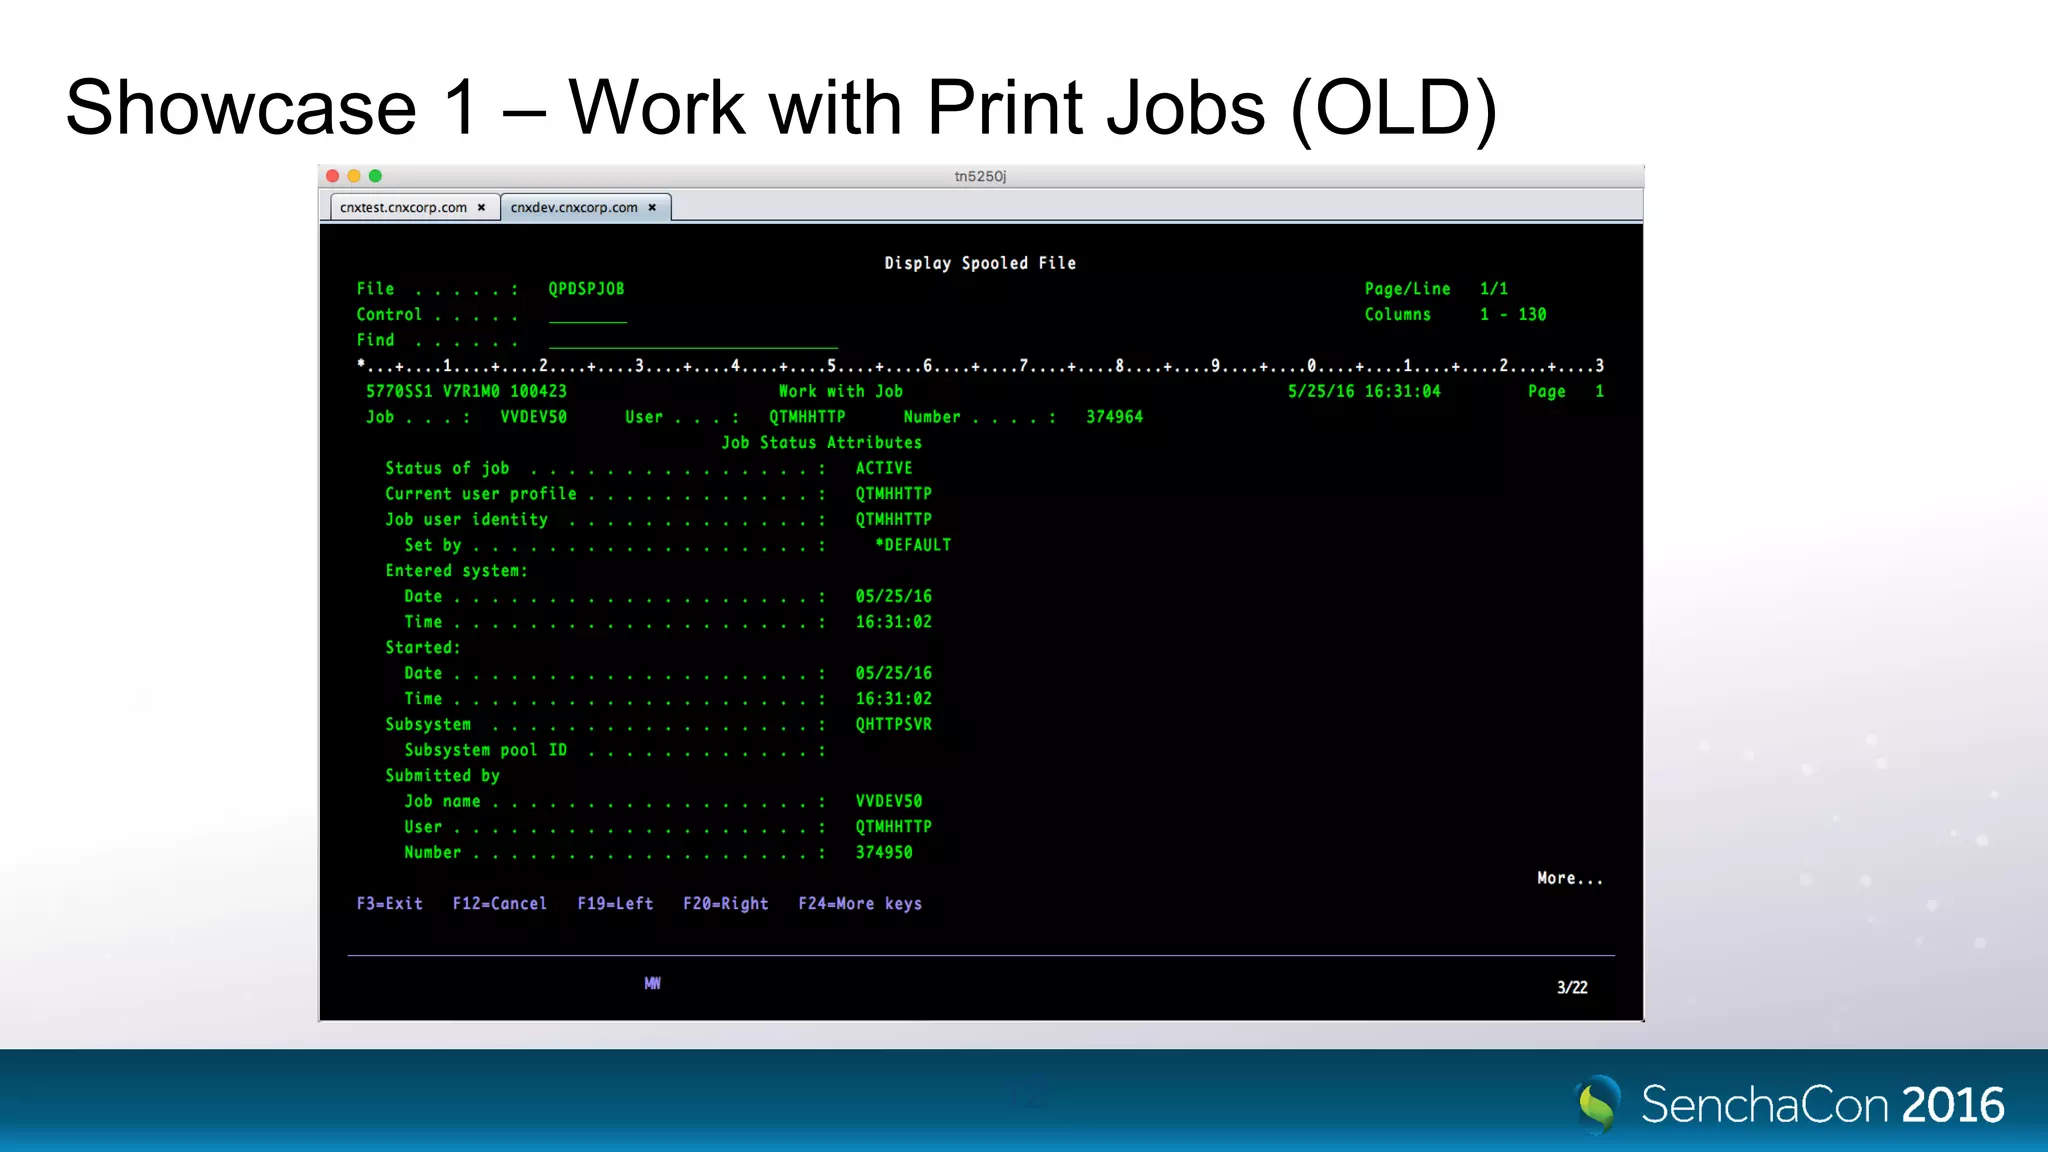Click the Find input field

(692, 340)
